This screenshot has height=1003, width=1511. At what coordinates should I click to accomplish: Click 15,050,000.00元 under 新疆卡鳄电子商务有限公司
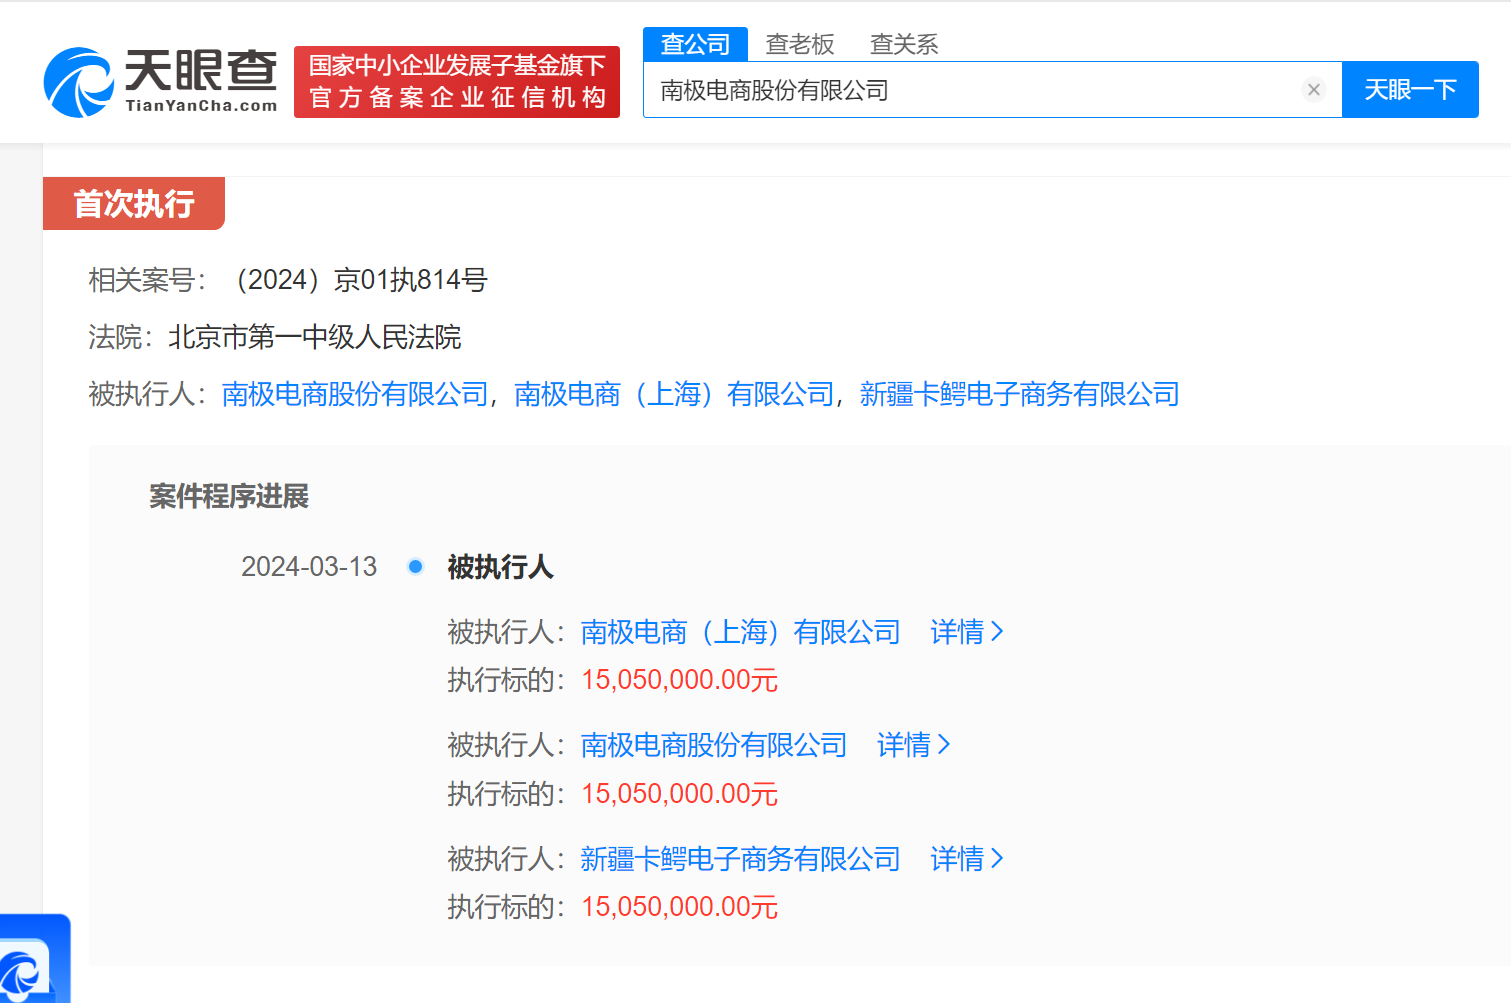tap(679, 907)
